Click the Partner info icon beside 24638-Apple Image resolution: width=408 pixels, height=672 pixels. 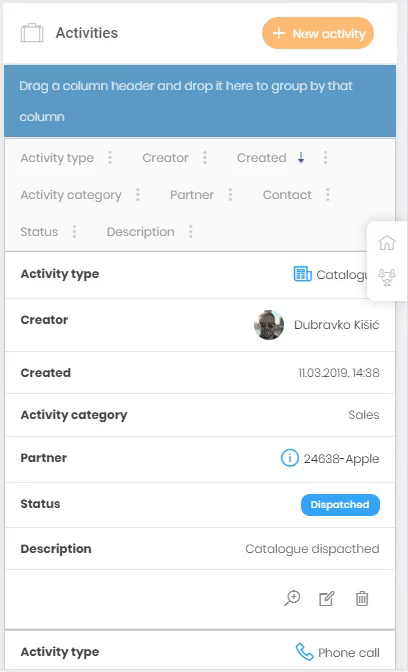290,458
